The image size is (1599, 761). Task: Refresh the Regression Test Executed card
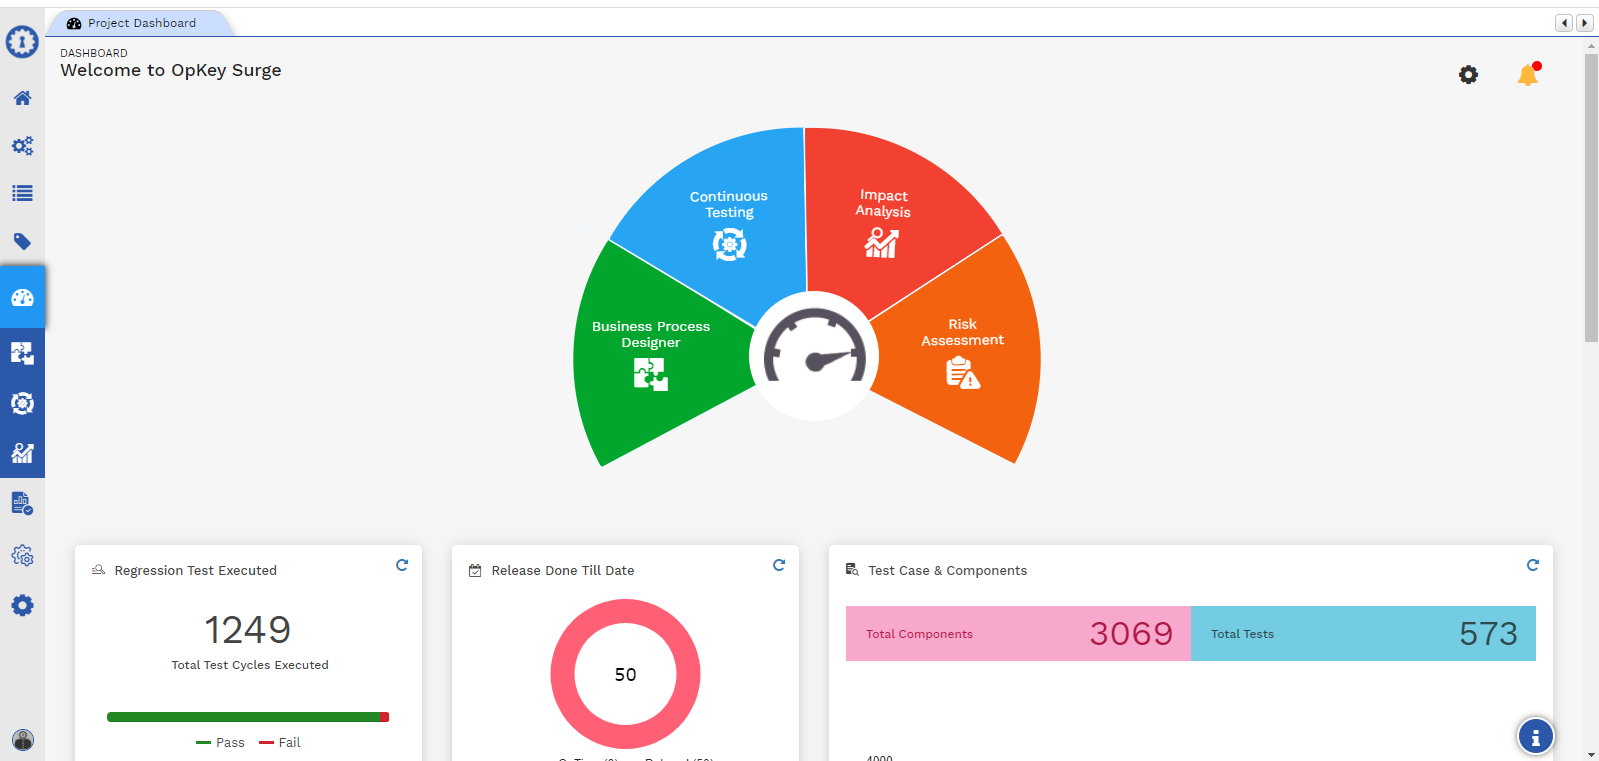pyautogui.click(x=402, y=565)
